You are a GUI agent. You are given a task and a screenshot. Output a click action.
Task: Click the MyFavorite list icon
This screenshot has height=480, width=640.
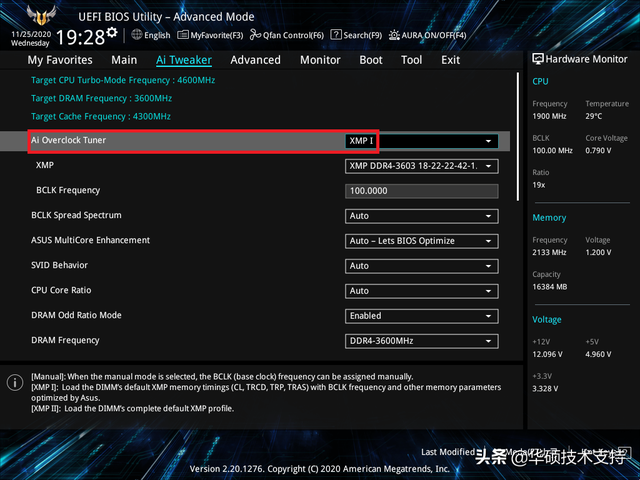pos(183,35)
